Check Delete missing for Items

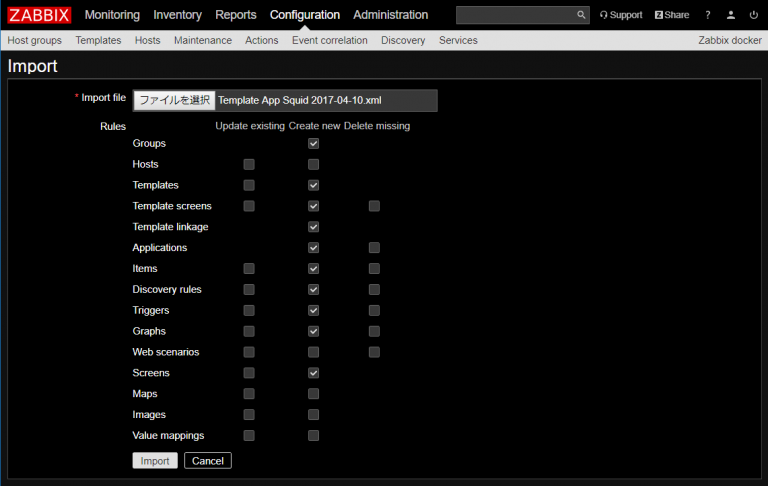(x=374, y=268)
